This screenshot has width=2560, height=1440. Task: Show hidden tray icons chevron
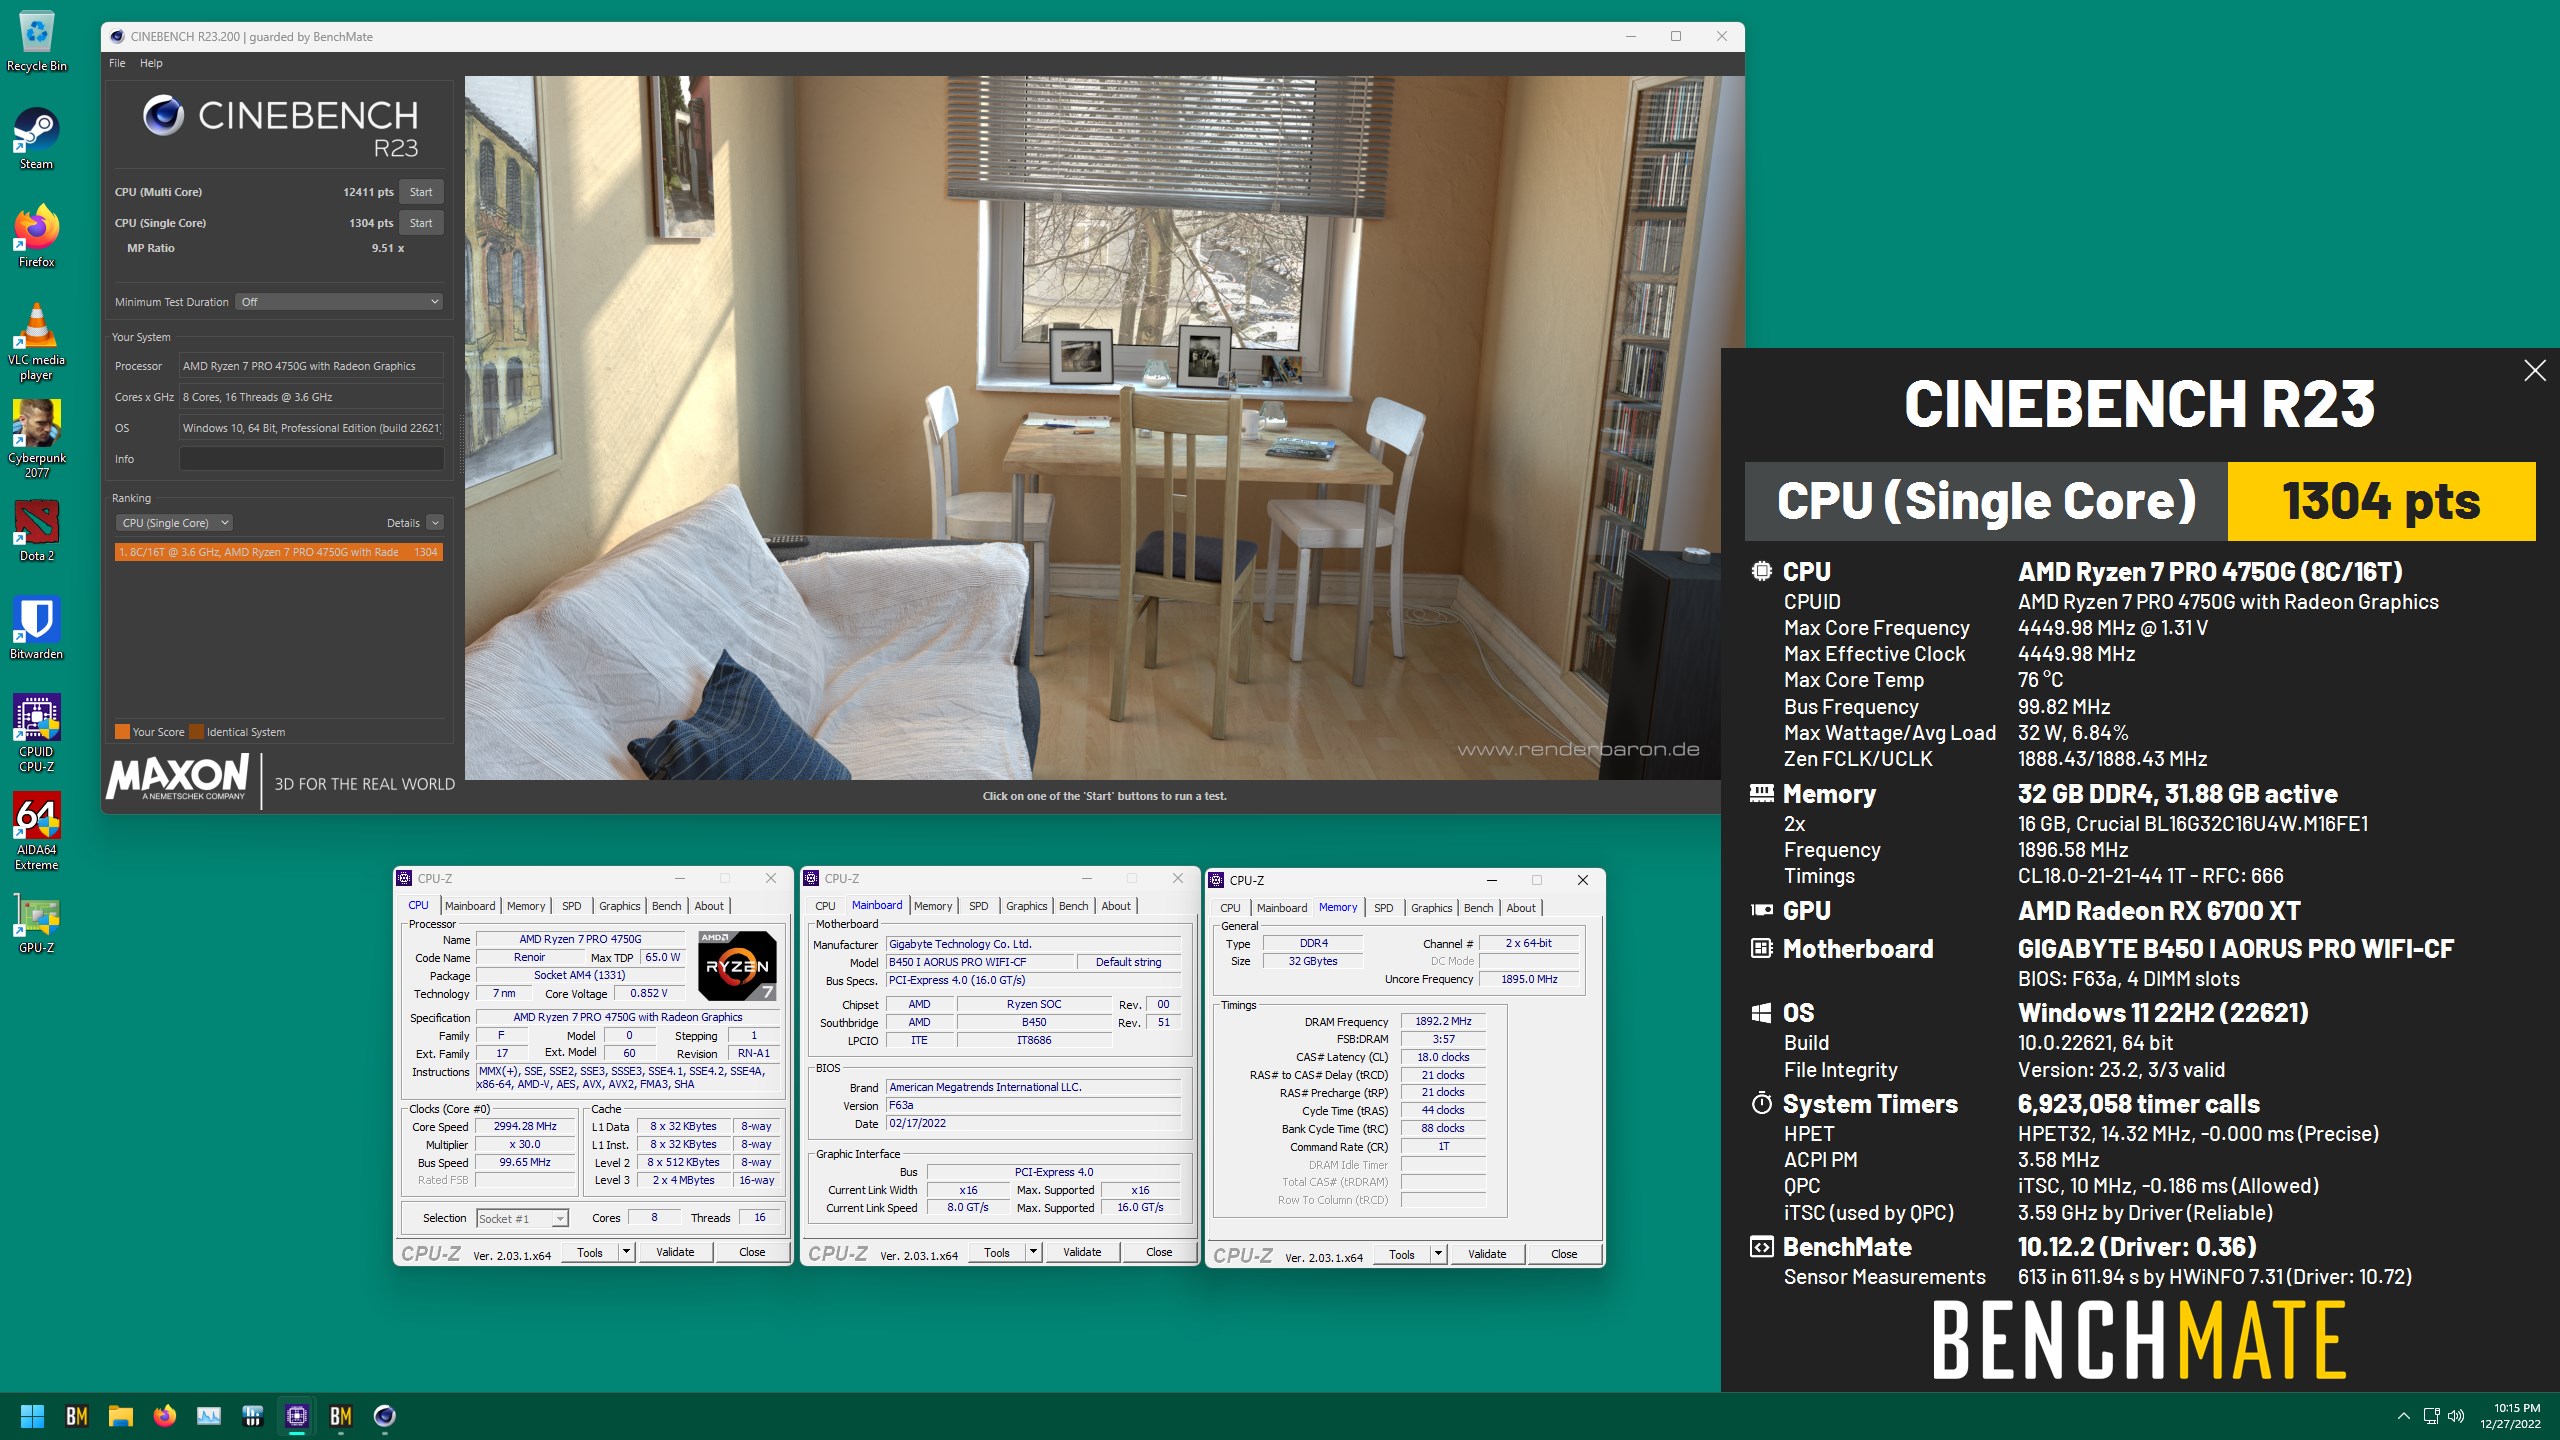(x=2403, y=1416)
